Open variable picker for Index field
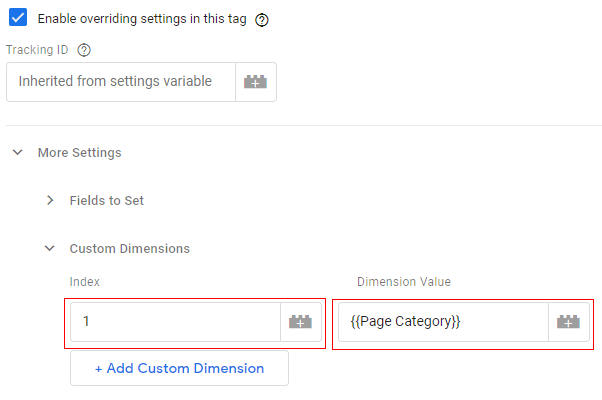Image resolution: width=602 pixels, height=400 pixels. pos(300,322)
